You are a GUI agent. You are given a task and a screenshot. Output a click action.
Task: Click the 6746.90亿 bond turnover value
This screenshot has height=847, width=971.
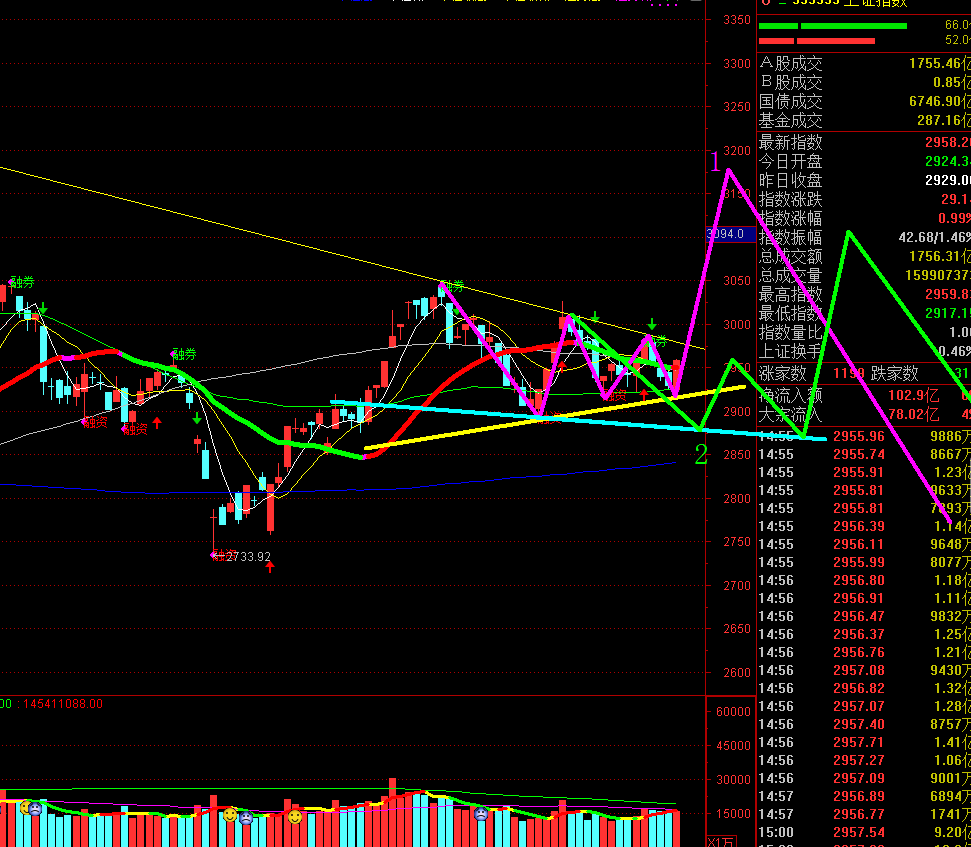(x=939, y=101)
